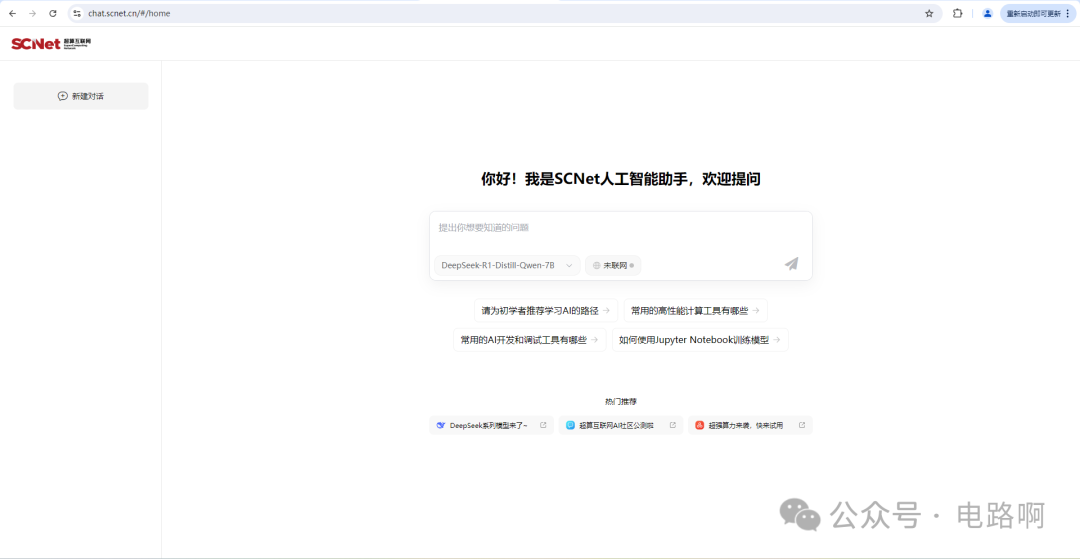Viewport: 1080px width, 559px height.
Task: Click the whale icon on DeepSeek card
Action: (441, 425)
